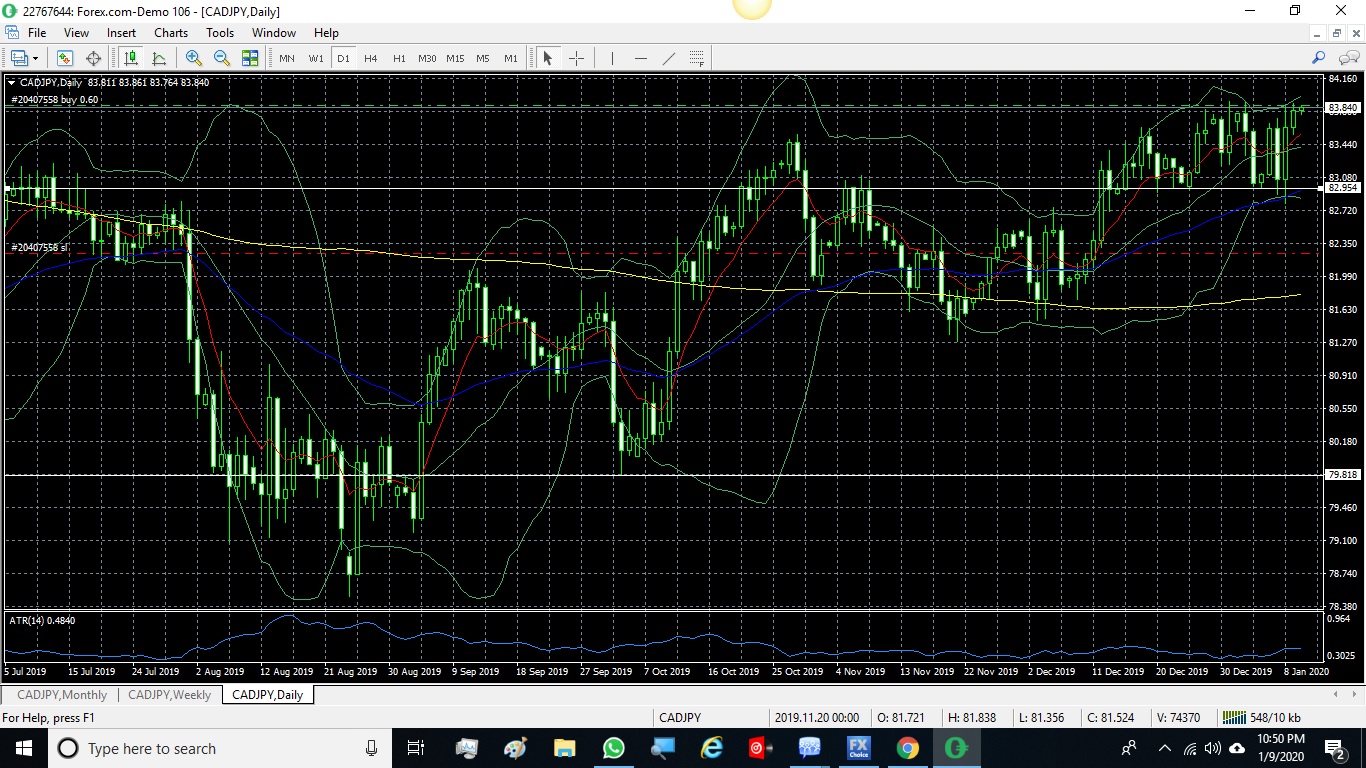Open Internet Explorer from taskbar

click(711, 748)
